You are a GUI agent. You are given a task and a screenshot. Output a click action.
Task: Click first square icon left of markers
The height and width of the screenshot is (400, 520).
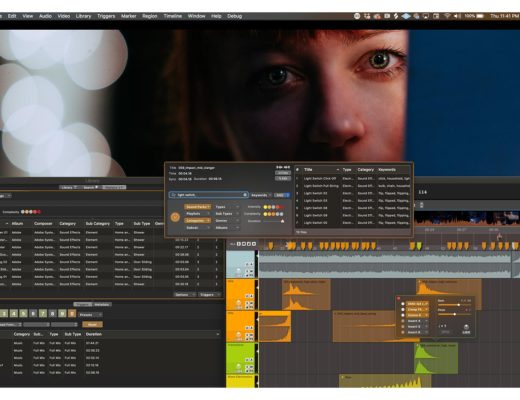238,244
